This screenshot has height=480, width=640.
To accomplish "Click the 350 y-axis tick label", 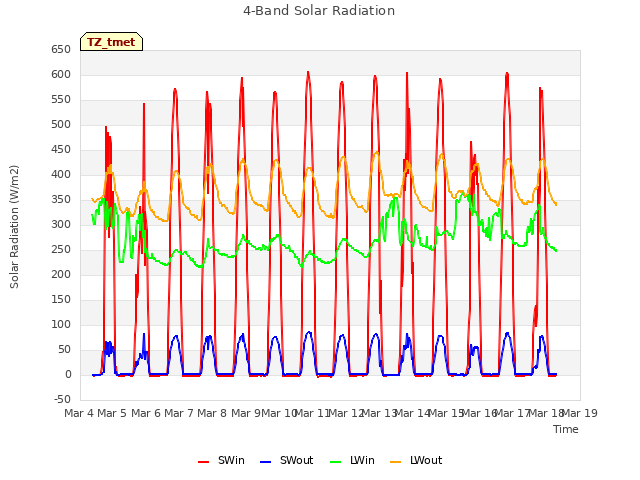I will tap(61, 200).
